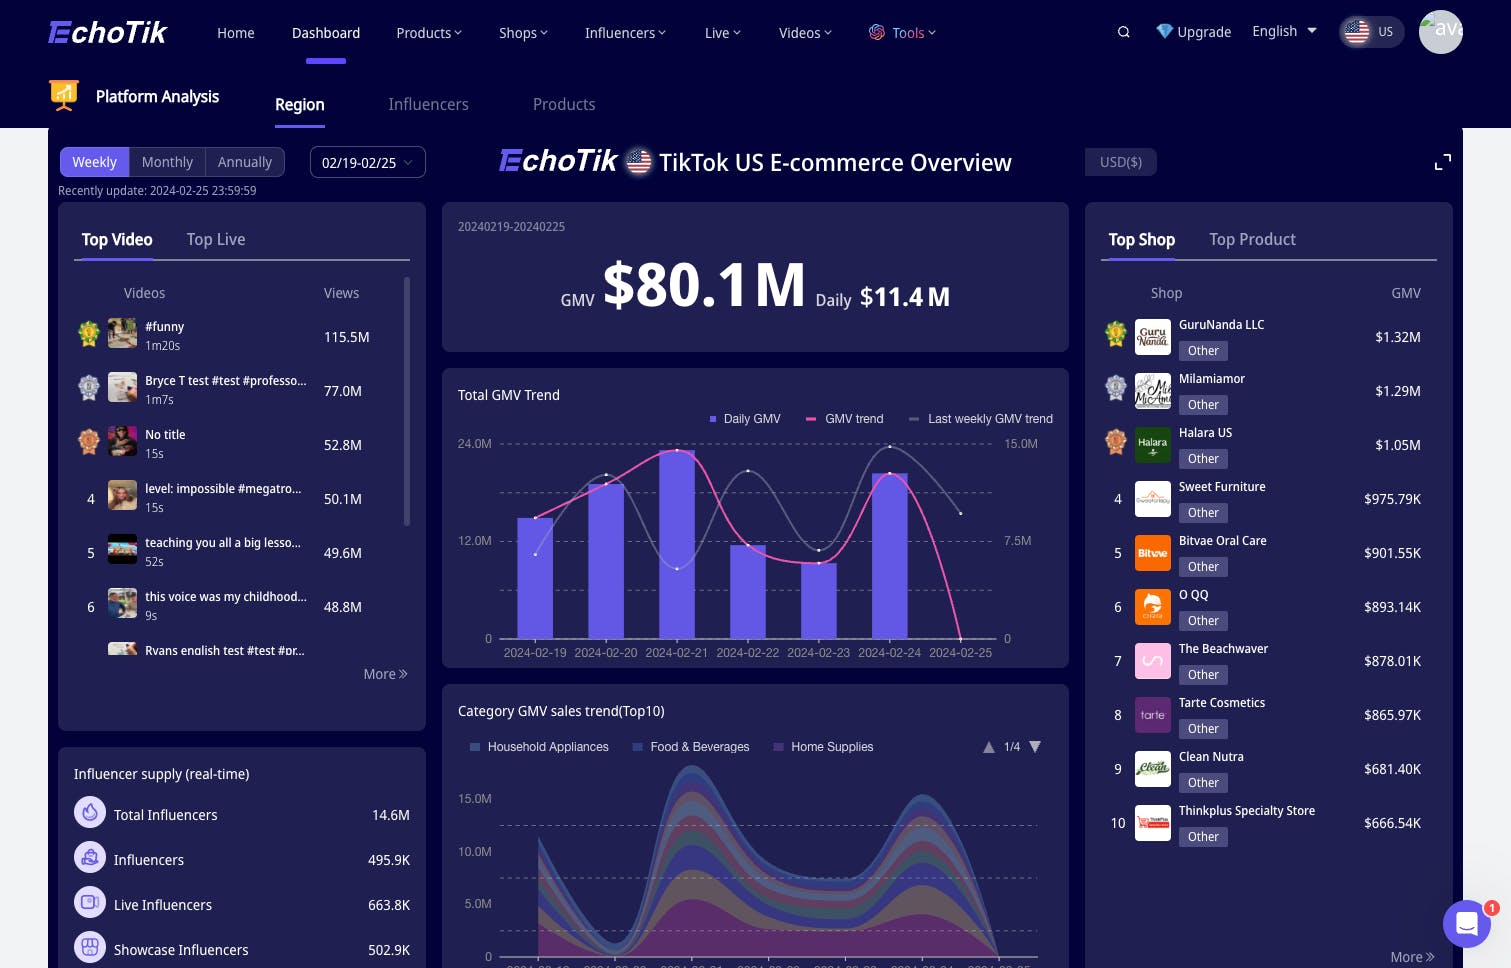
Task: Show next category legend page arrow
Action: tap(1035, 747)
